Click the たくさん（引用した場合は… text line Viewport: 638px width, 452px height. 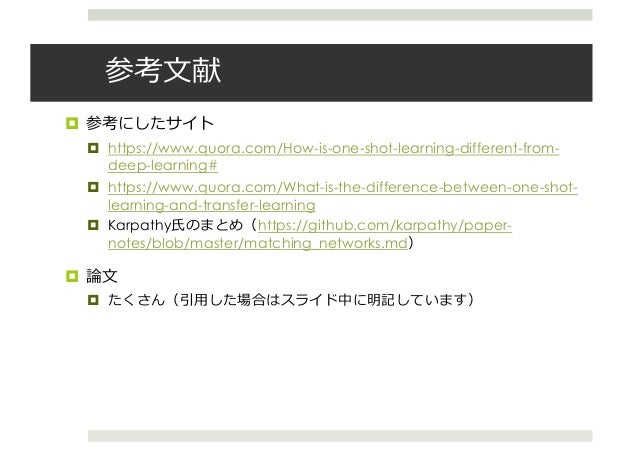(291, 300)
